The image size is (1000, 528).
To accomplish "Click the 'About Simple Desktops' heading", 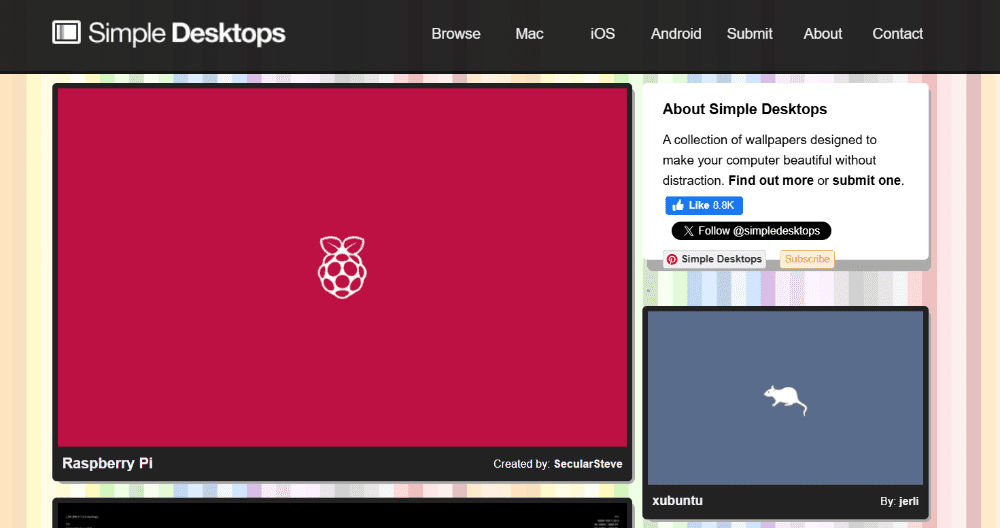I will point(744,109).
